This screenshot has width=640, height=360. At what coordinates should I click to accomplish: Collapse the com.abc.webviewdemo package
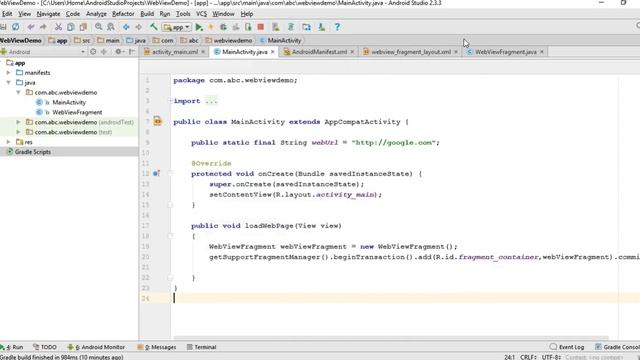tap(18, 92)
